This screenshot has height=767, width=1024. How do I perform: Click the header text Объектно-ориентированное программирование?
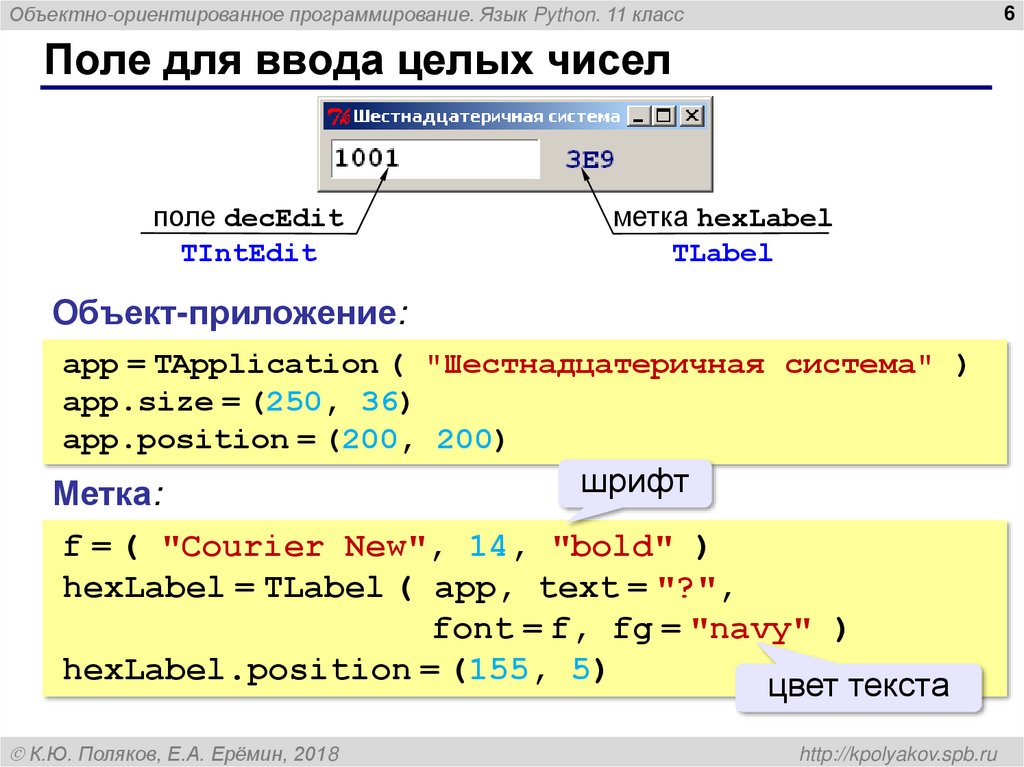coord(240,14)
